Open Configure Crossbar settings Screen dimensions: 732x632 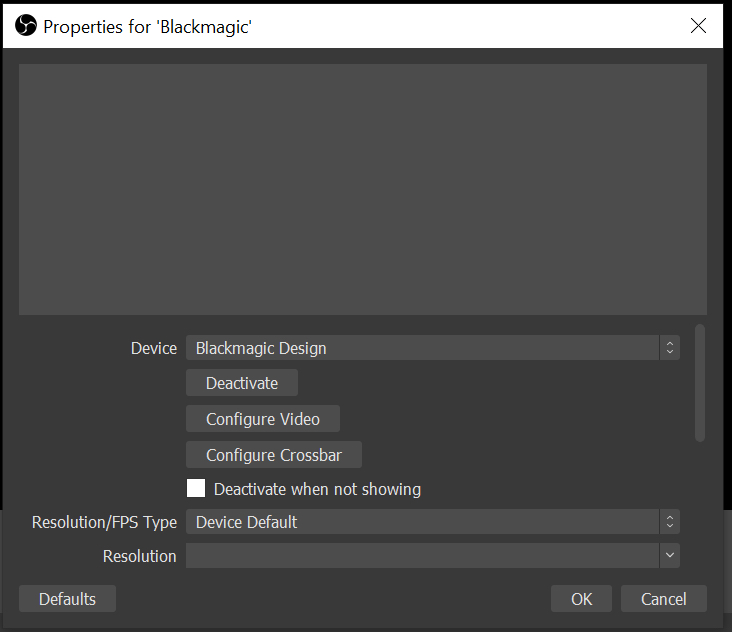point(274,455)
